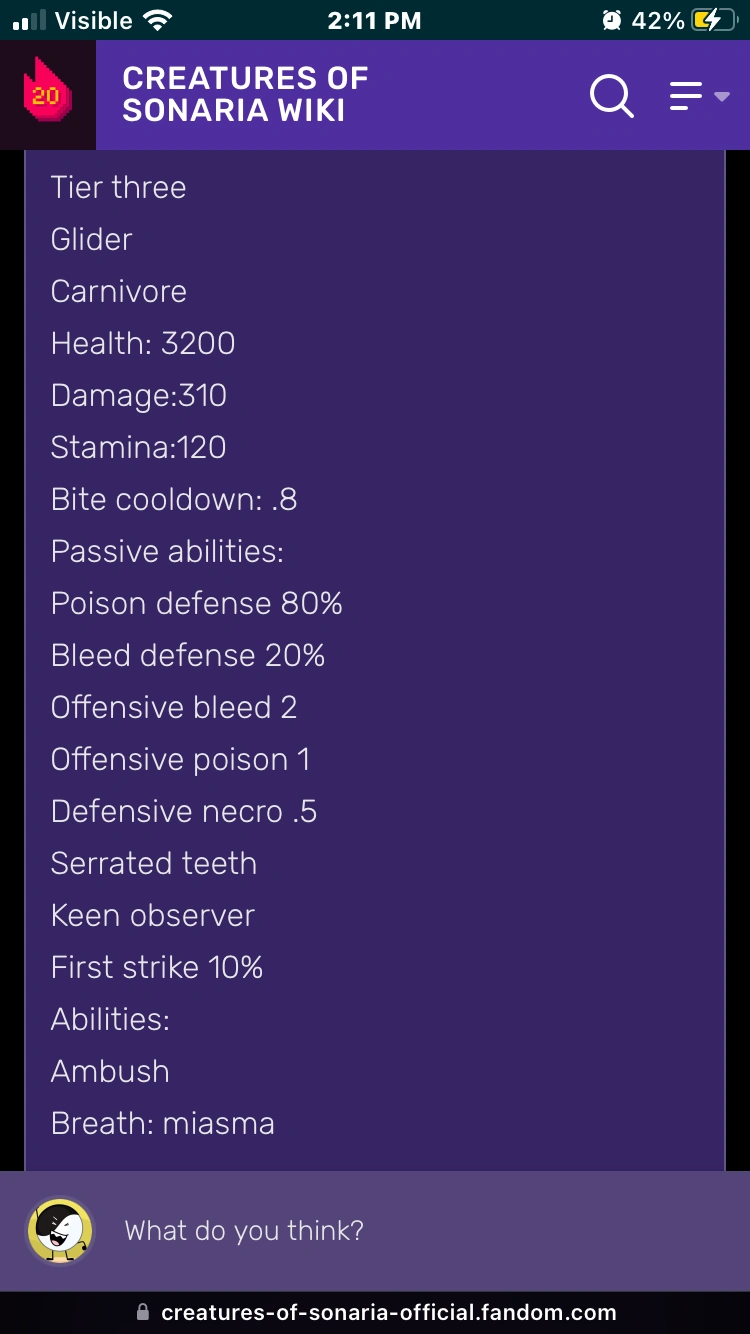Tap the "Tier three" line
Viewport: 750px width, 1334px height.
(x=118, y=187)
